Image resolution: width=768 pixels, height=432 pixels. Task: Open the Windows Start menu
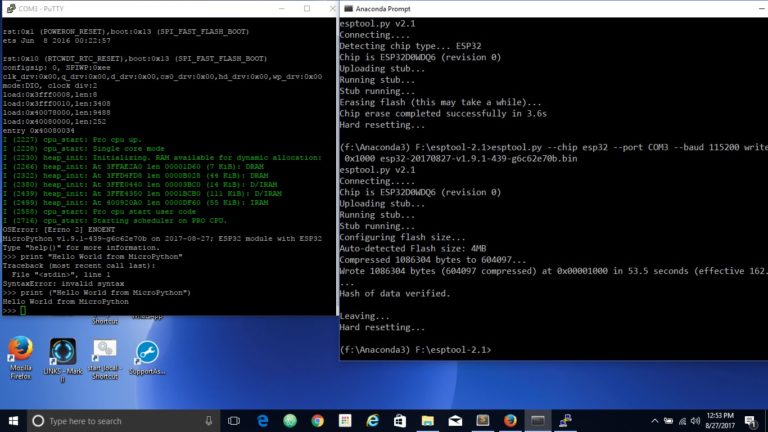point(13,421)
